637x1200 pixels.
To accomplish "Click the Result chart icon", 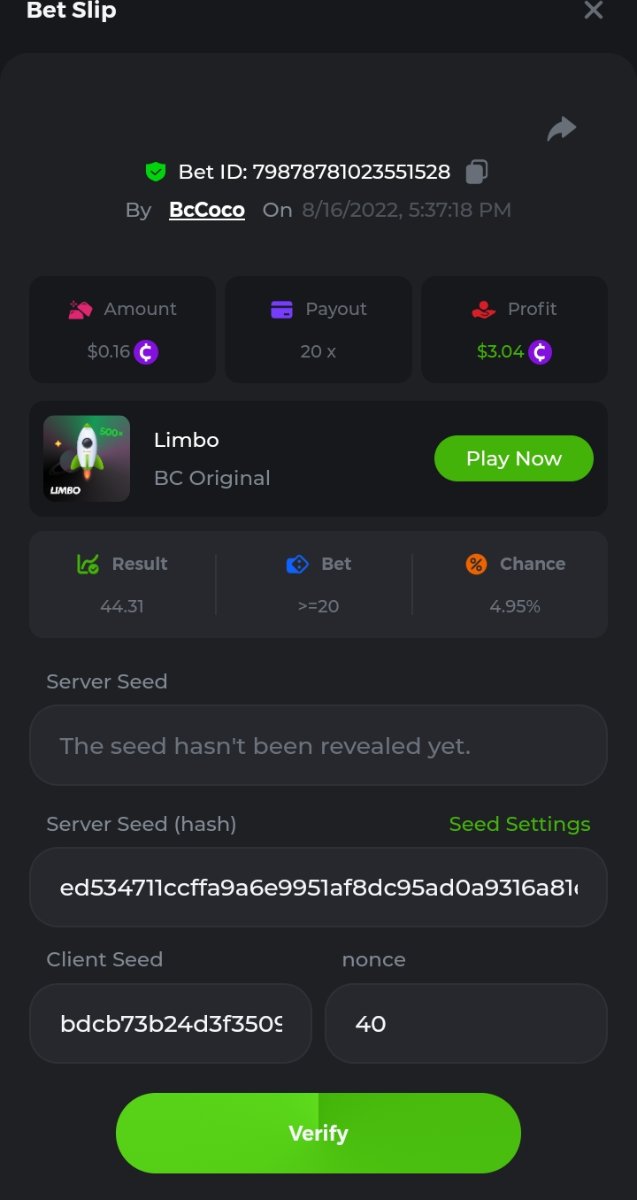I will tap(88, 564).
